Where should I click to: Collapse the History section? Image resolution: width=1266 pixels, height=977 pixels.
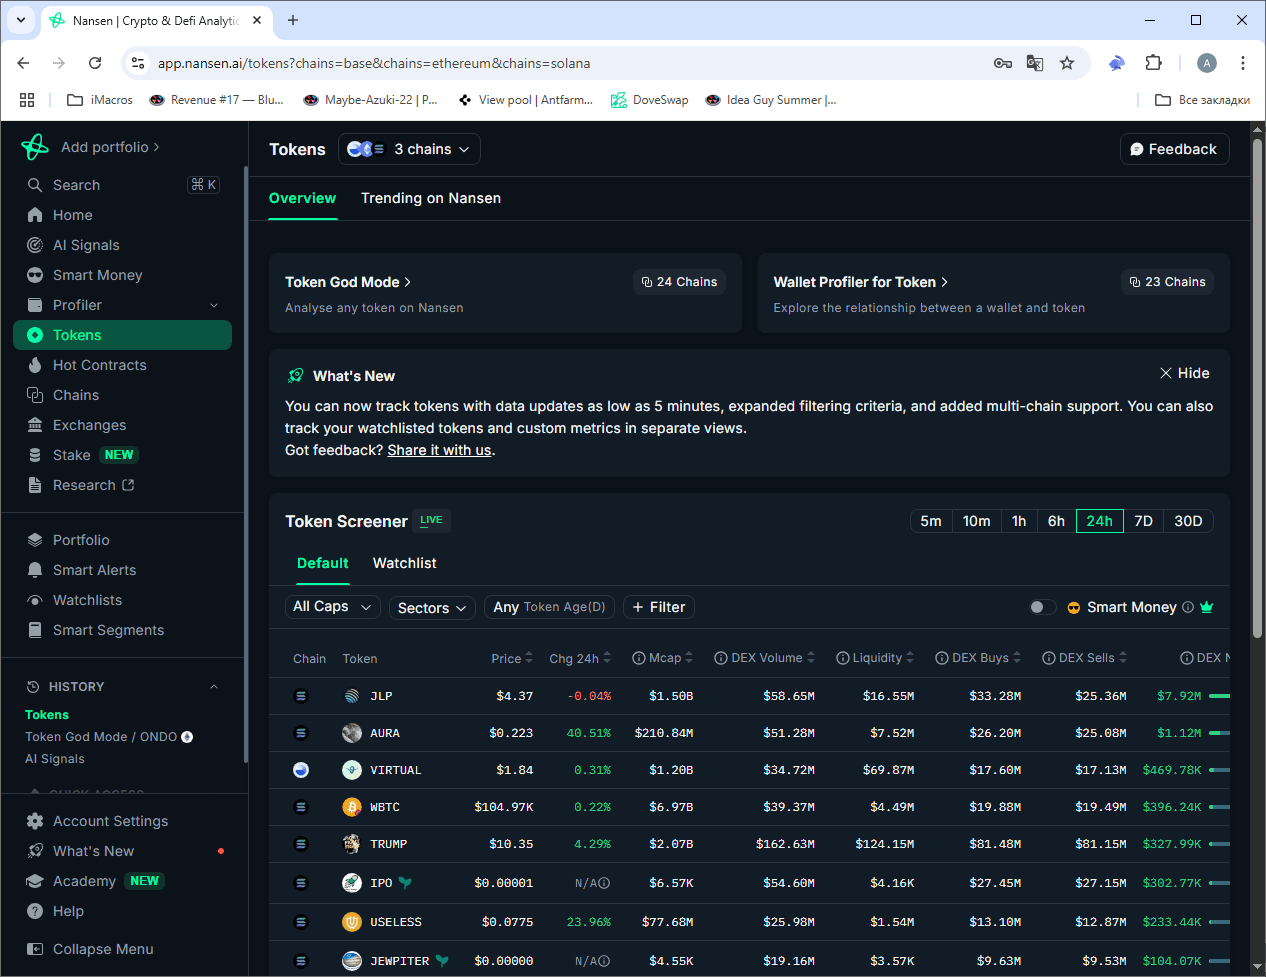(214, 687)
